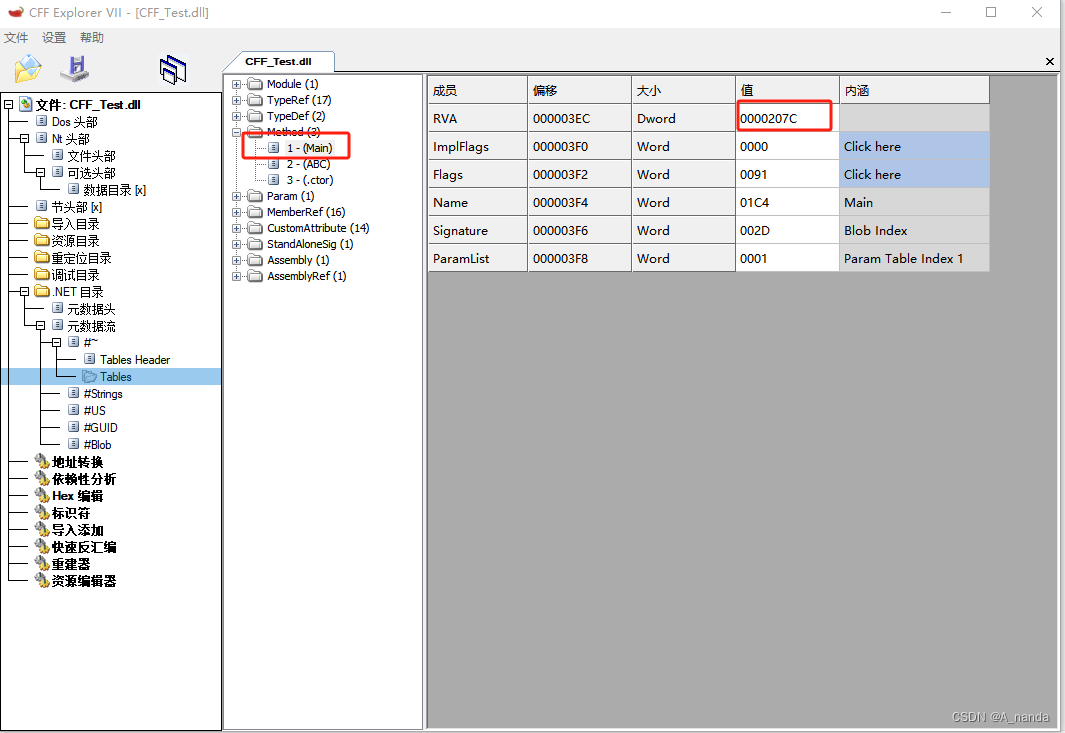Expand the TypeRef (17) node
Screen dimensions: 1065x733
(234, 100)
